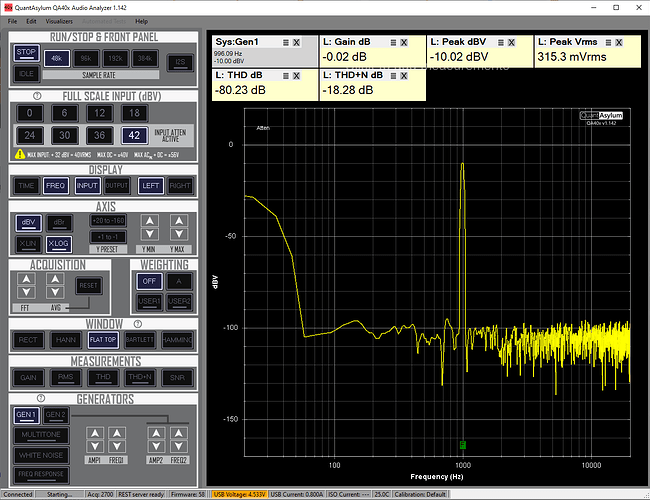
Task: Click the green marker at 1000 Hz
Action: click(x=463, y=444)
